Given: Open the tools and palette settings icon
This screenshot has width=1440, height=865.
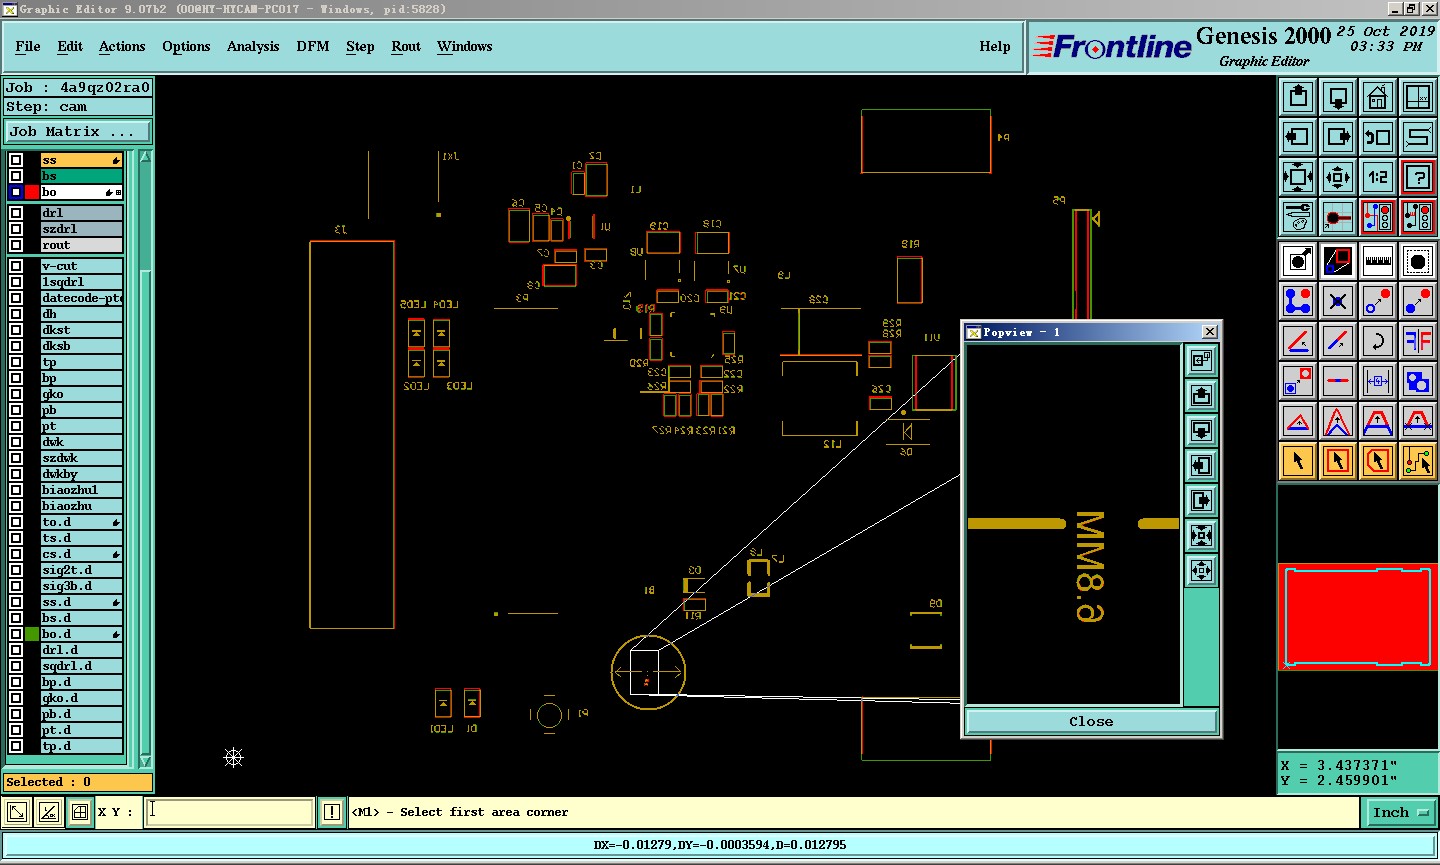Looking at the screenshot, I should (1298, 217).
